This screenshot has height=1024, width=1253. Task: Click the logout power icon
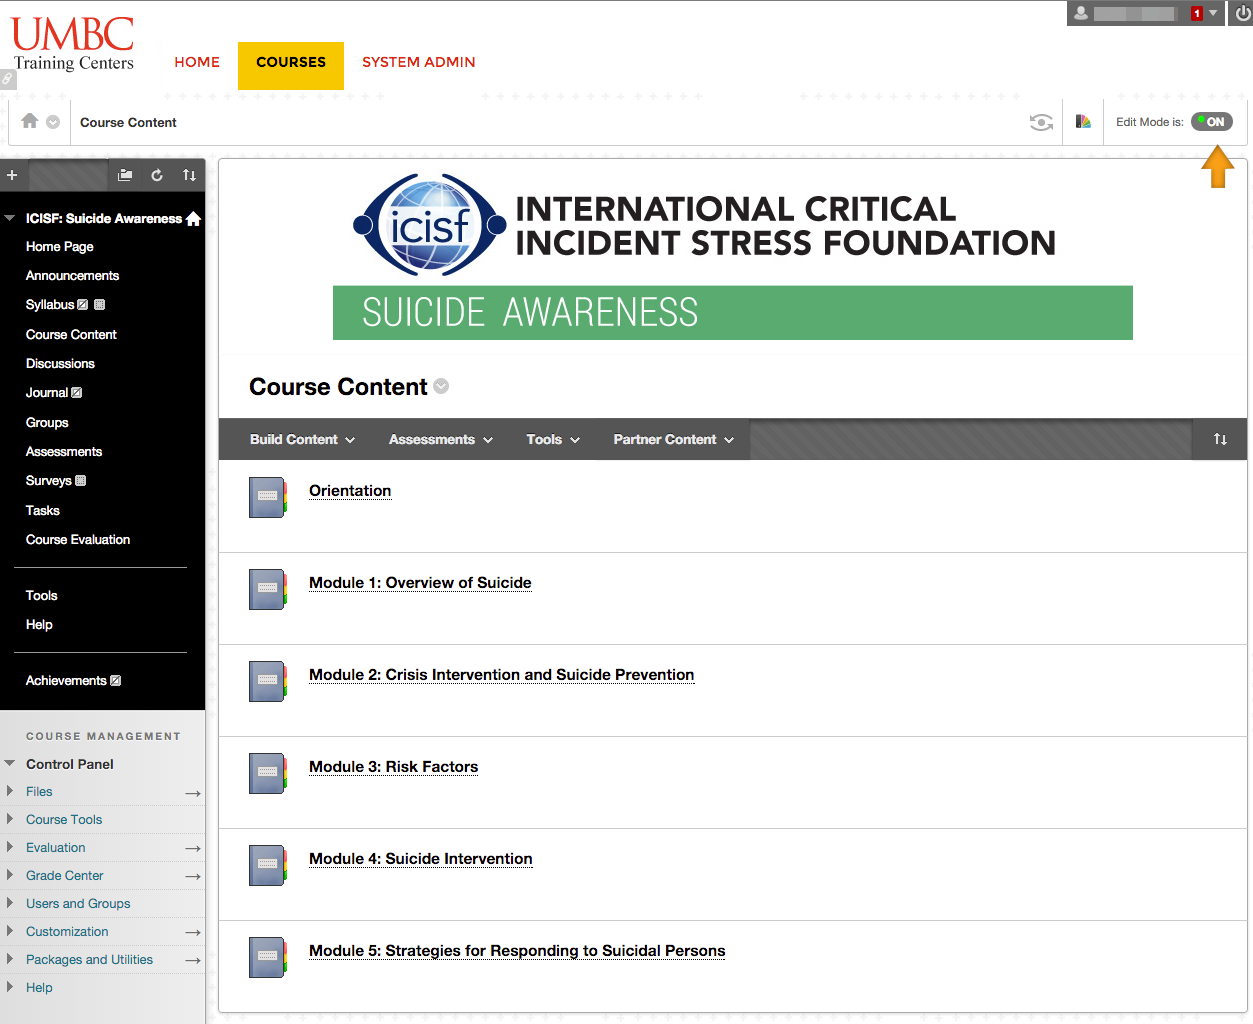point(1243,13)
